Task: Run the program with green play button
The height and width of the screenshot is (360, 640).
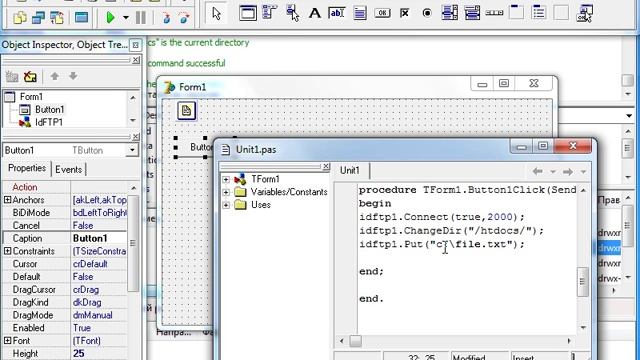Action: click(110, 18)
